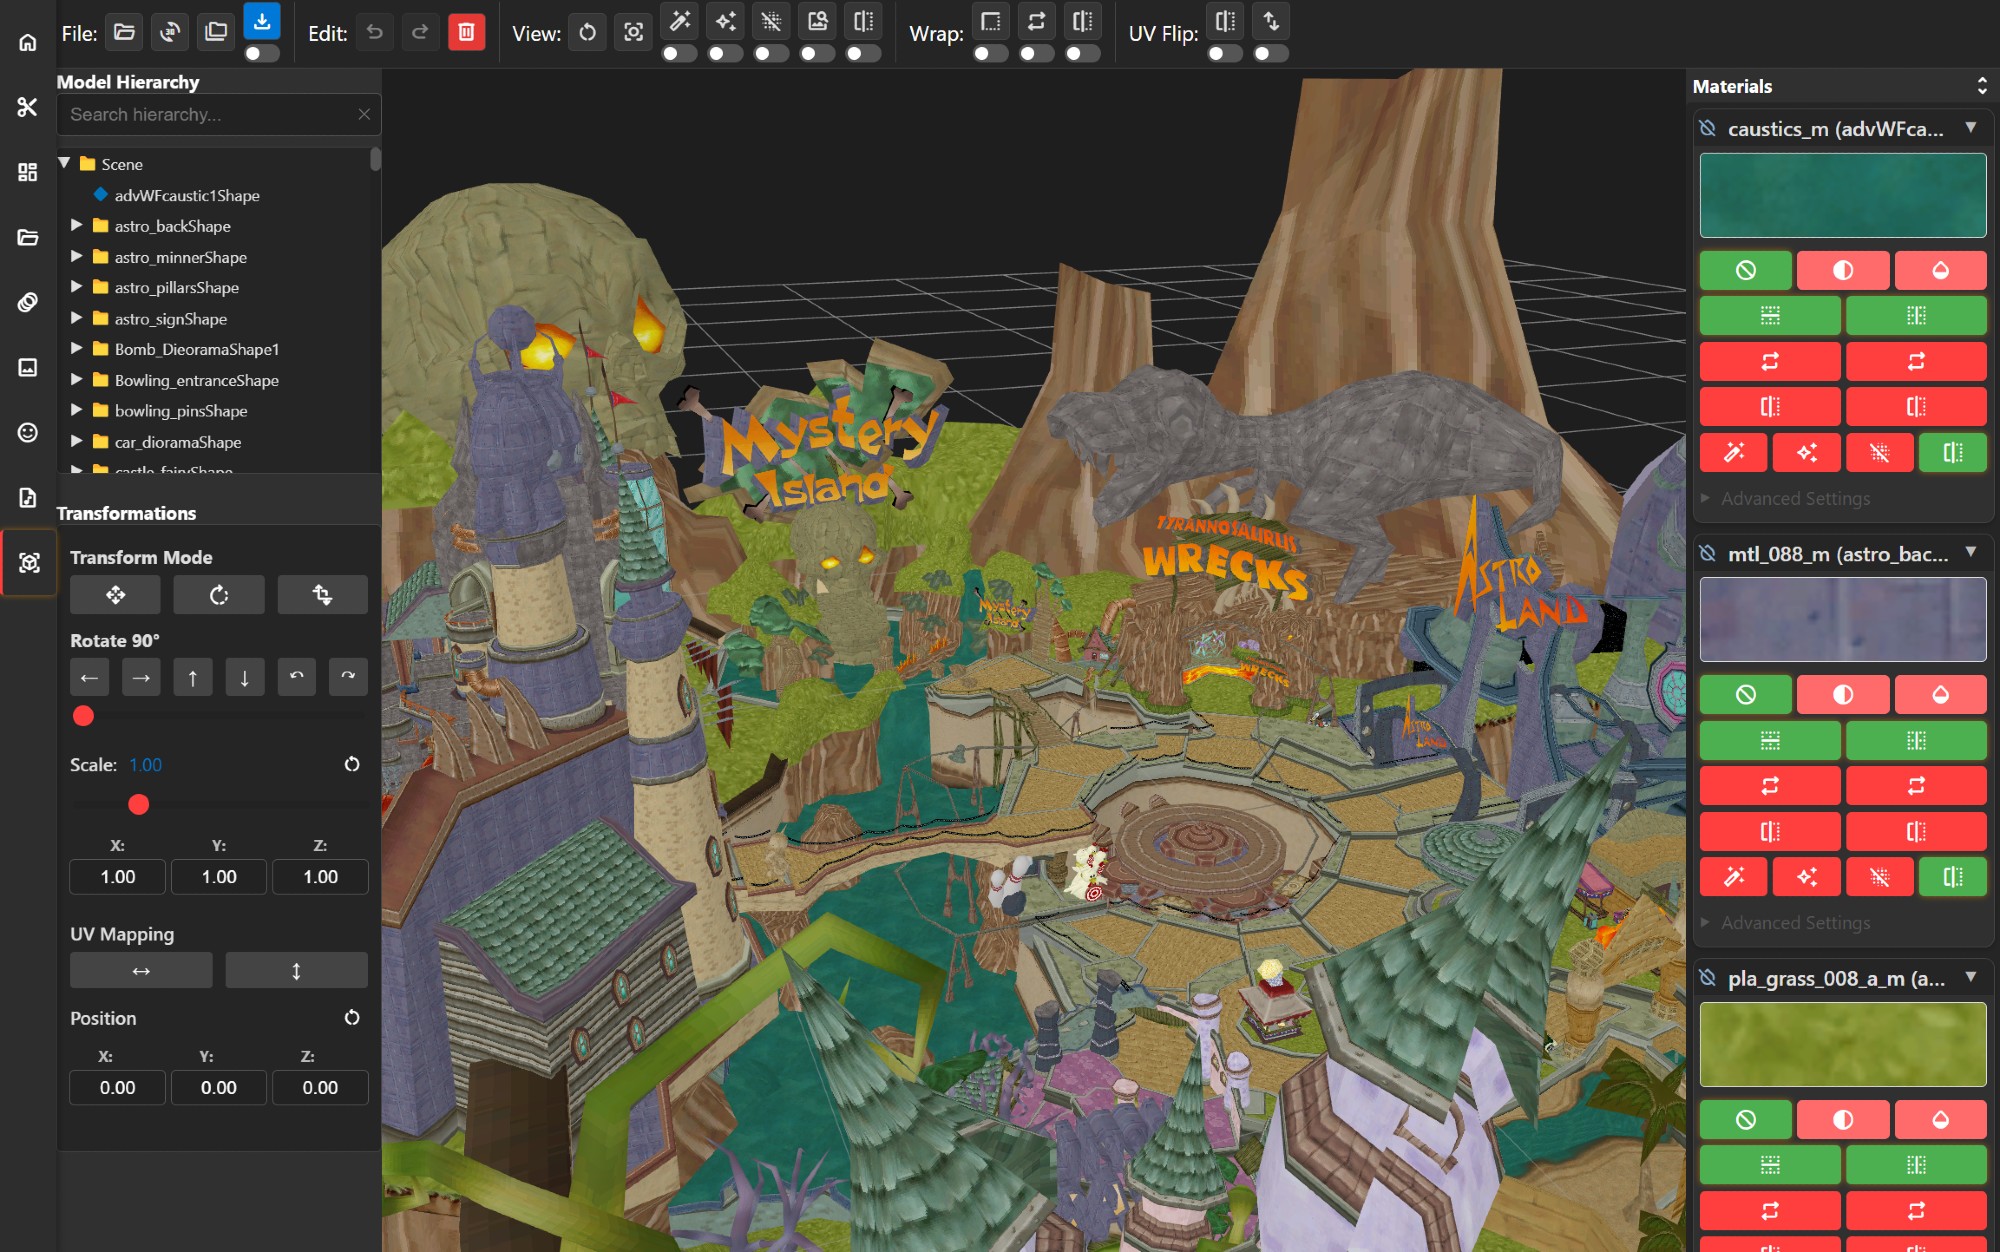This screenshot has width=2000, height=1252.
Task: Click the smiley face sidebar icon
Action: [x=27, y=432]
